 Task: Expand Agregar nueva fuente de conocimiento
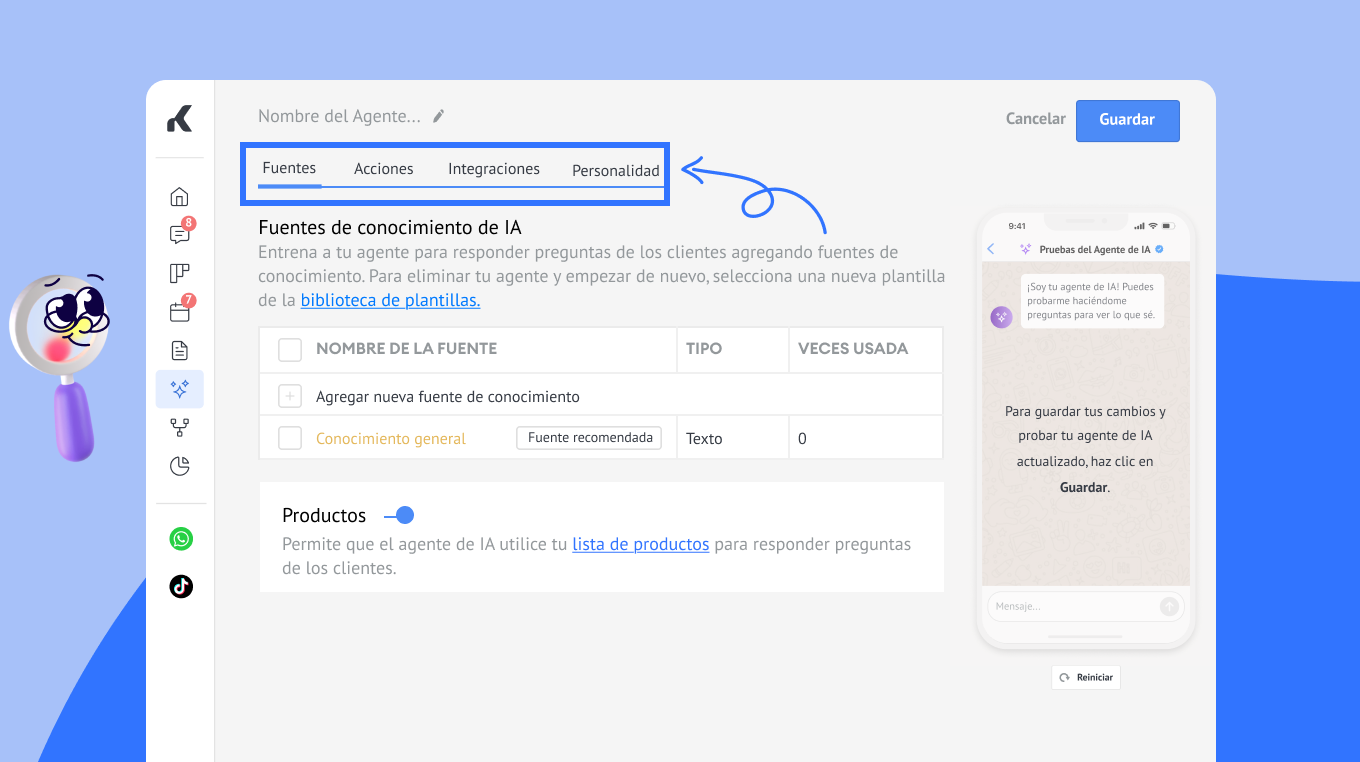point(290,397)
